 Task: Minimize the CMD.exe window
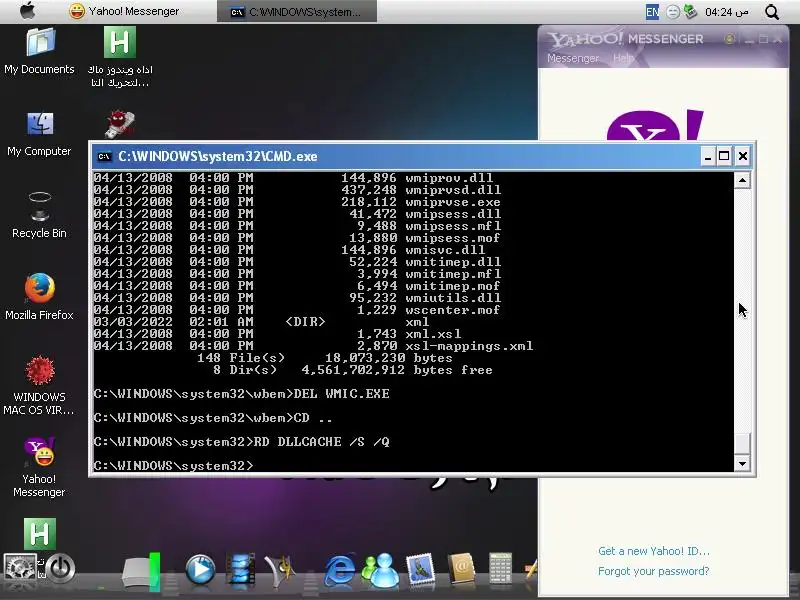point(707,156)
